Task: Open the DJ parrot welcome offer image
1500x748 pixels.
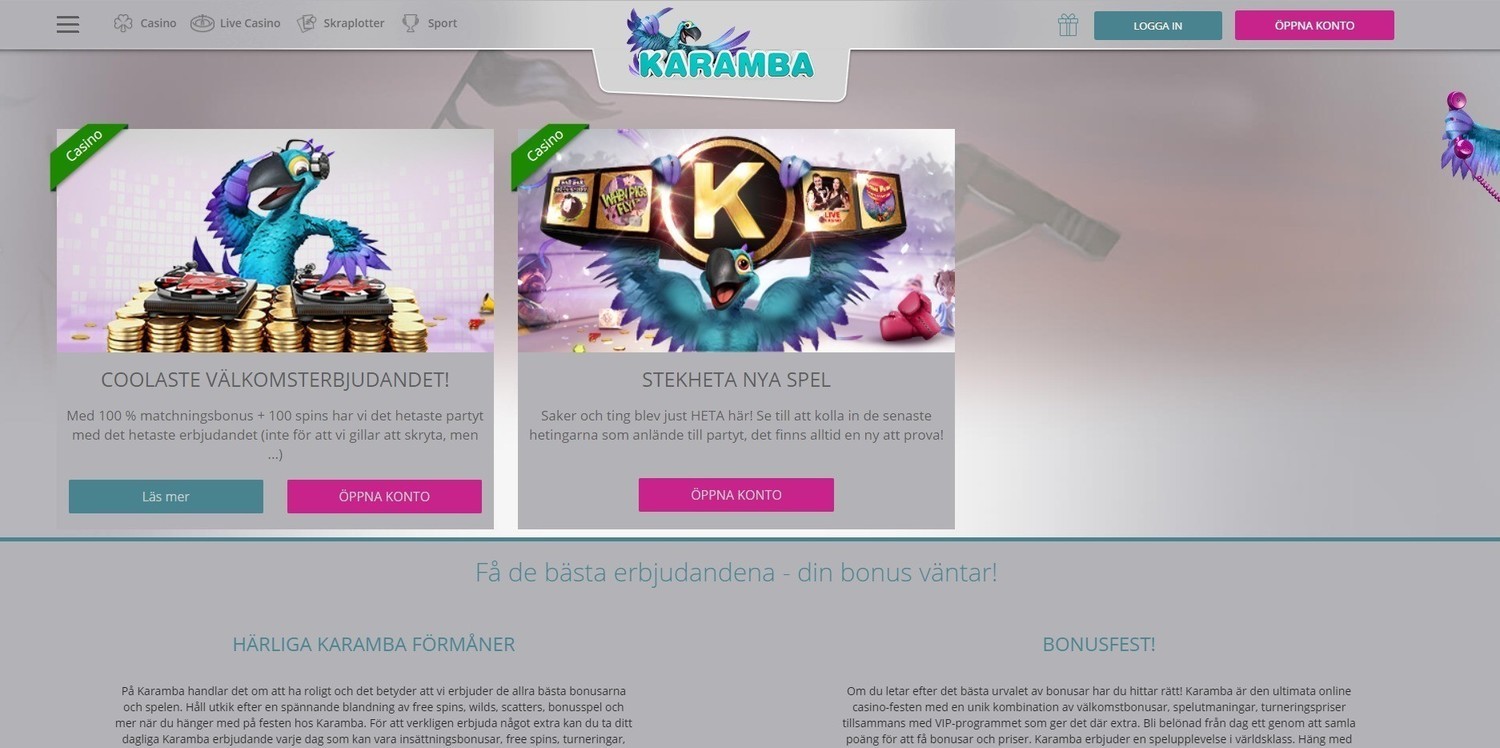Action: (x=275, y=240)
